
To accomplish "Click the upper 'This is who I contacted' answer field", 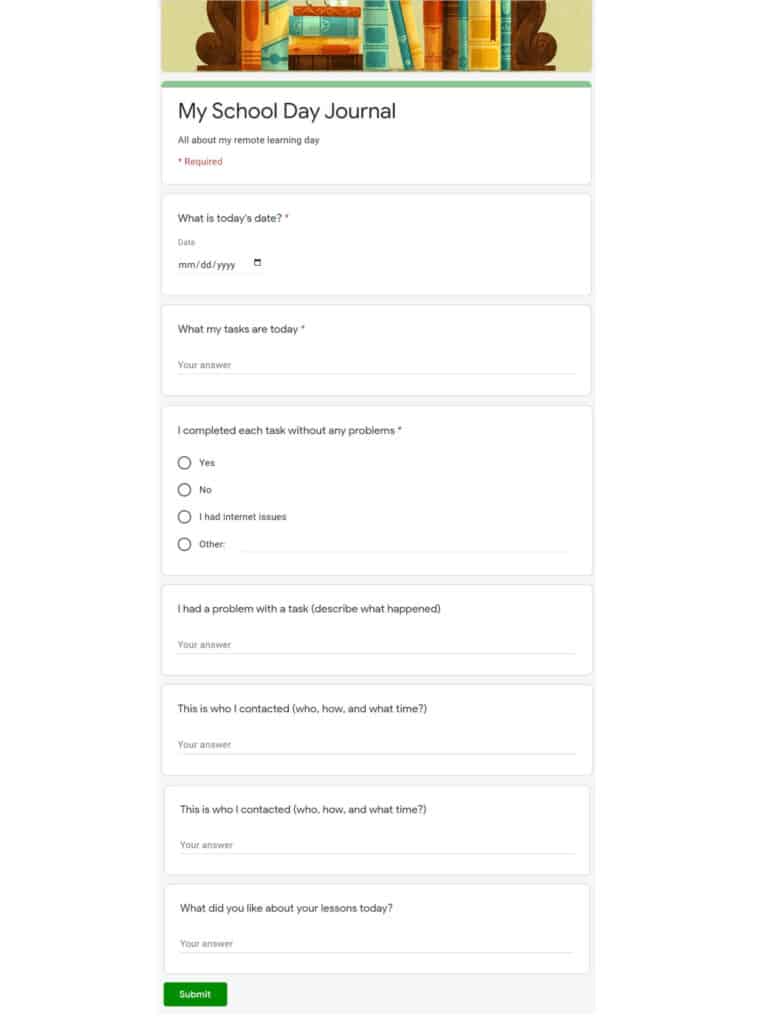I will point(376,745).
